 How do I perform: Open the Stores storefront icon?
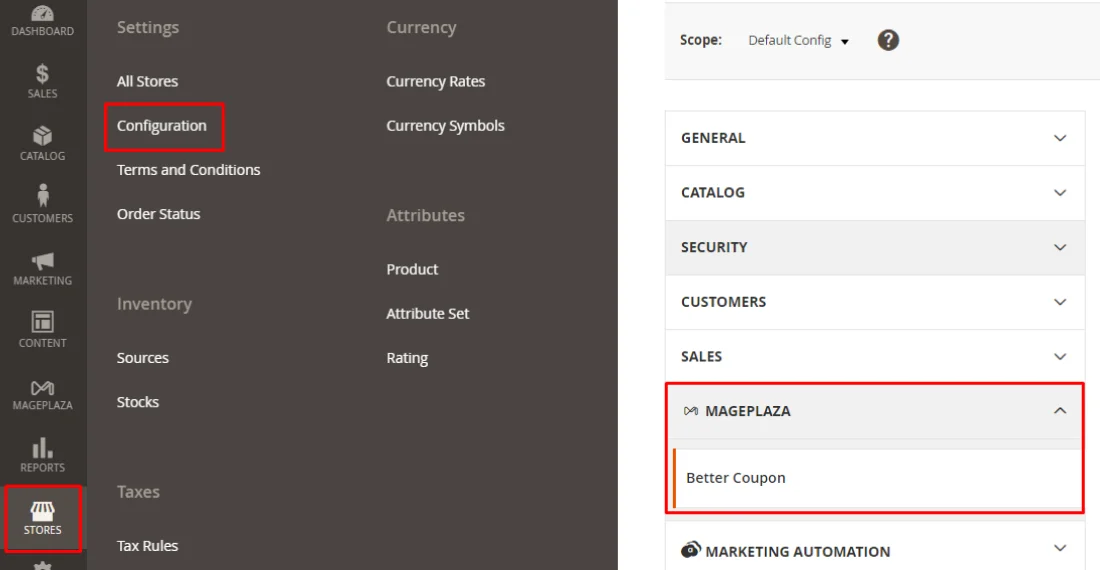pos(42,511)
